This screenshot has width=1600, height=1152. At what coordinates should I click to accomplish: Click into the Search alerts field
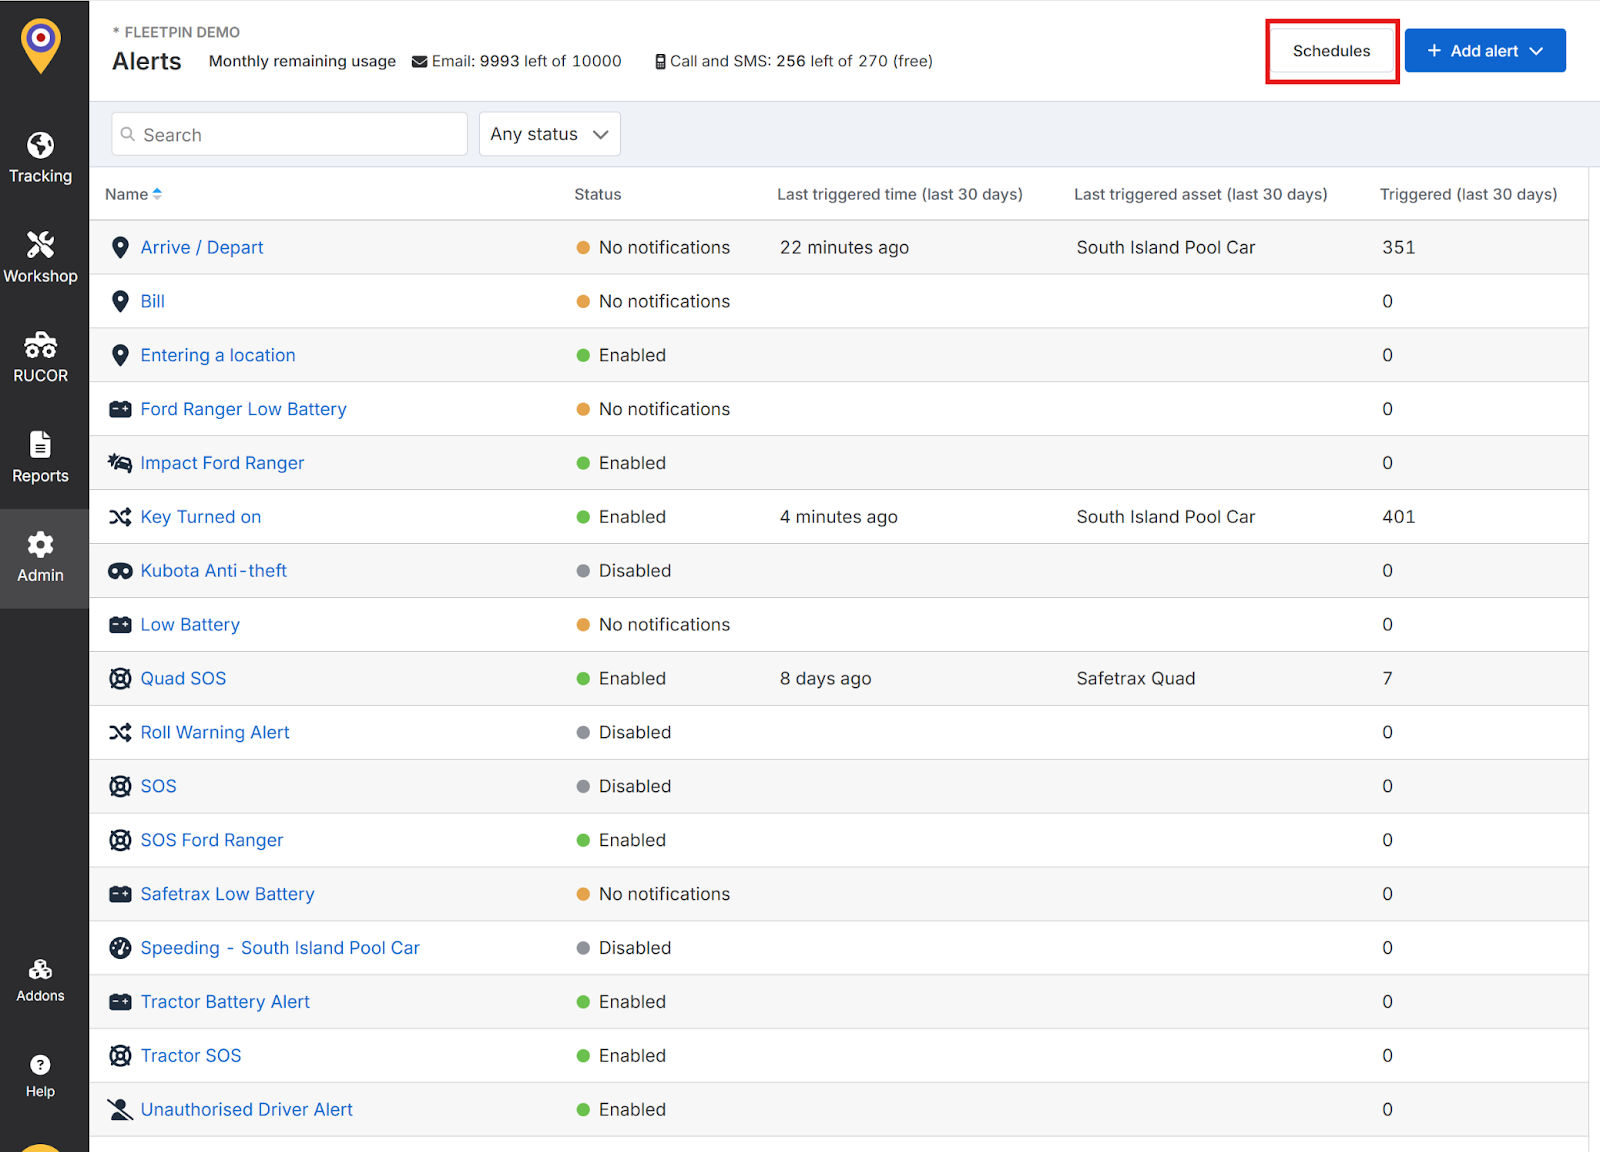click(290, 134)
